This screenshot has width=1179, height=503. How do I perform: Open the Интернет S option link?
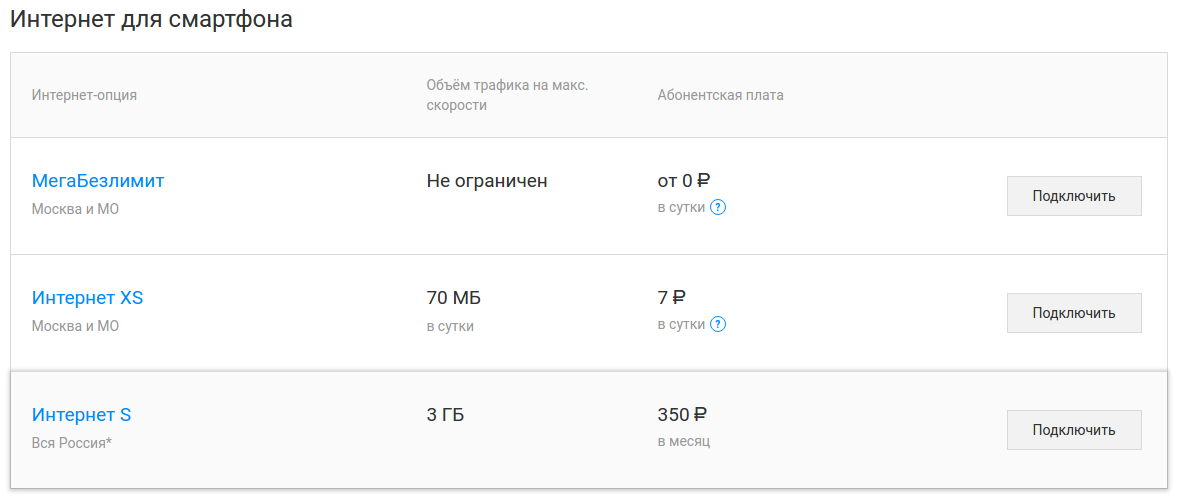click(82, 415)
